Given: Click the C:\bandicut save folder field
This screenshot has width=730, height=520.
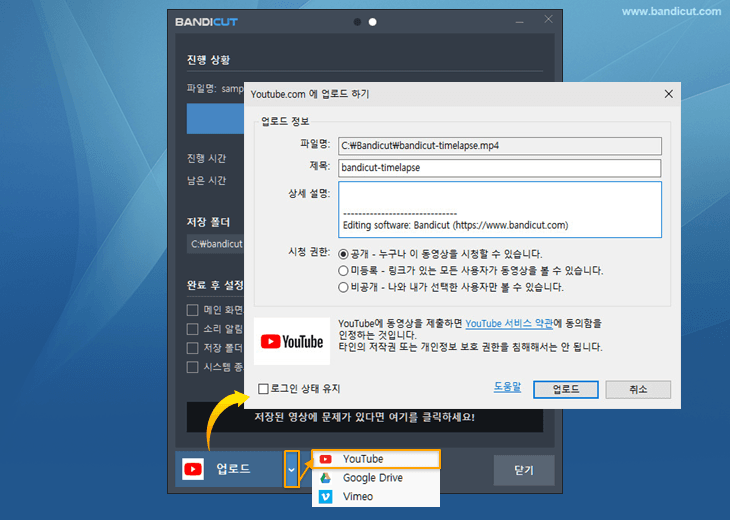Looking at the screenshot, I should pos(216,244).
